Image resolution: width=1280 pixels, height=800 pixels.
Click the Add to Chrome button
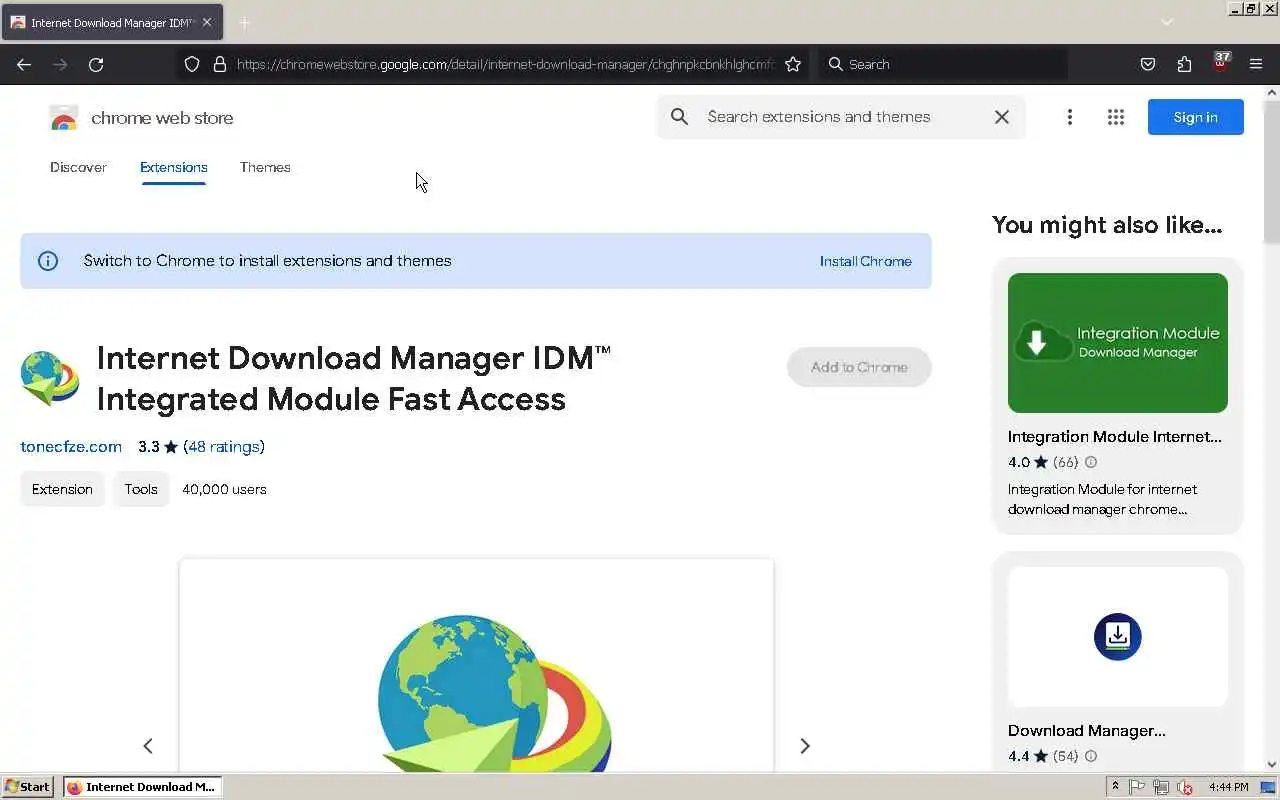pyautogui.click(x=859, y=367)
